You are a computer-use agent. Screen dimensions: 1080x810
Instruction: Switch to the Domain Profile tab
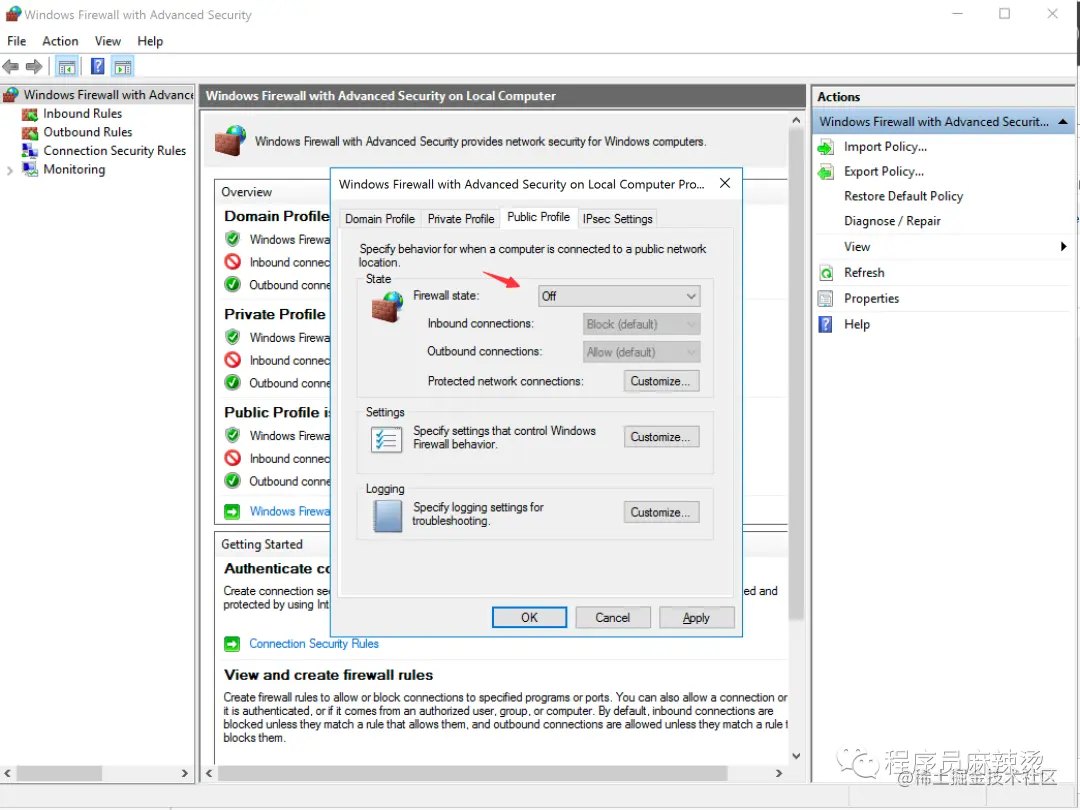tap(380, 219)
